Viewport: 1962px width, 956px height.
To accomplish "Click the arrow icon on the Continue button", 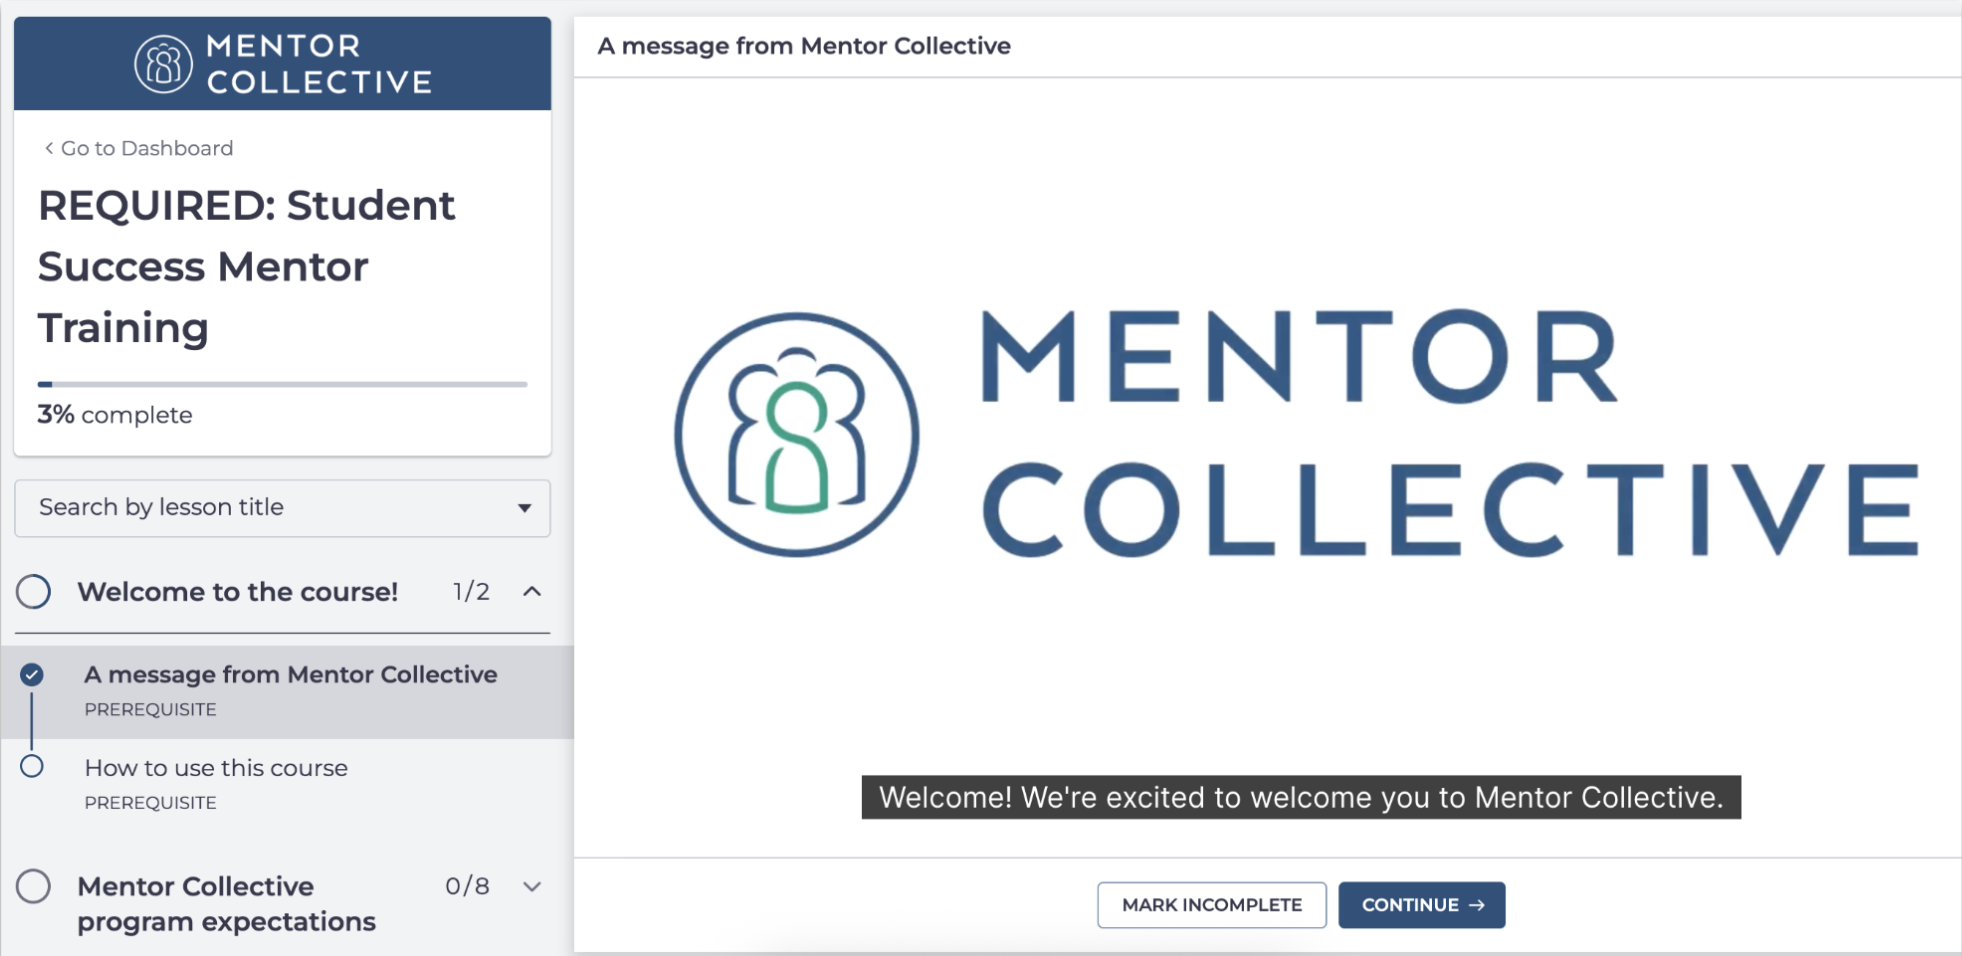I will click(1477, 905).
